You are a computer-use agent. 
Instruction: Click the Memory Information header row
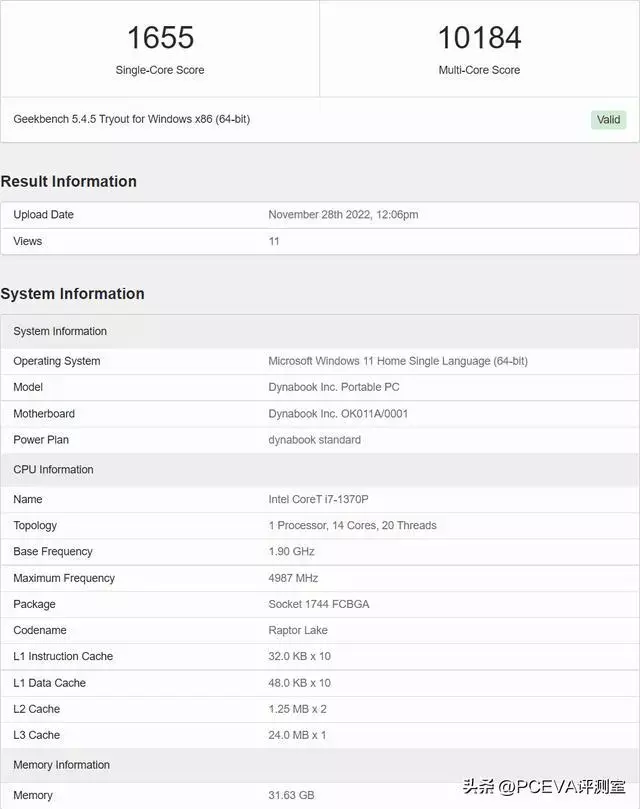319,765
